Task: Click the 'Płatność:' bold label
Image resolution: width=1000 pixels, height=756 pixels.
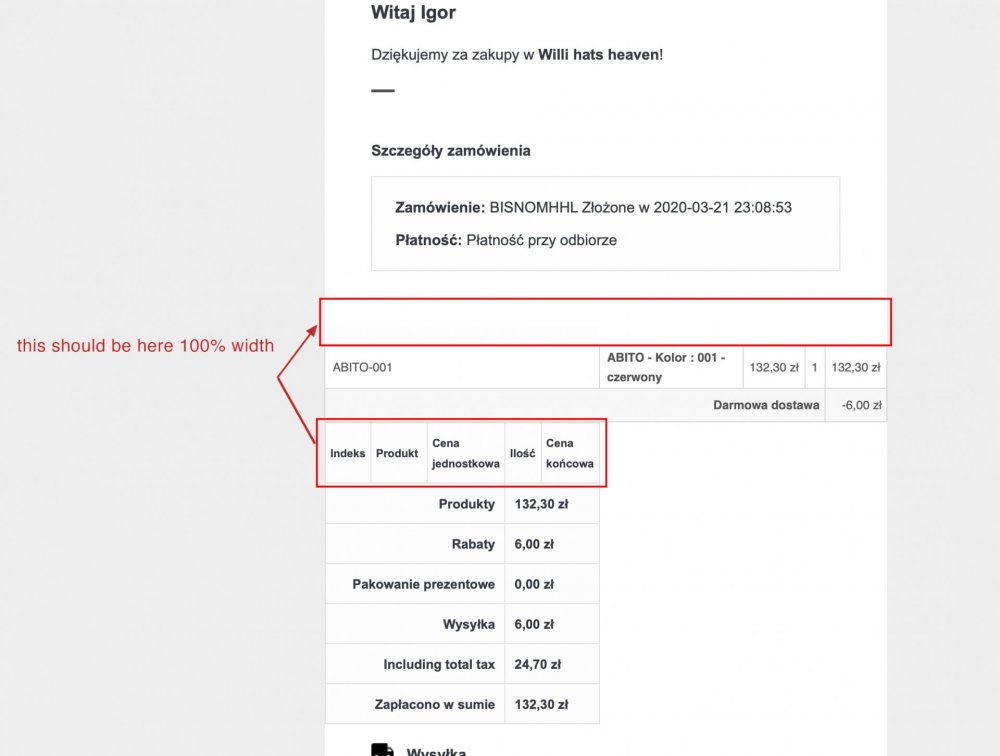Action: click(x=429, y=241)
